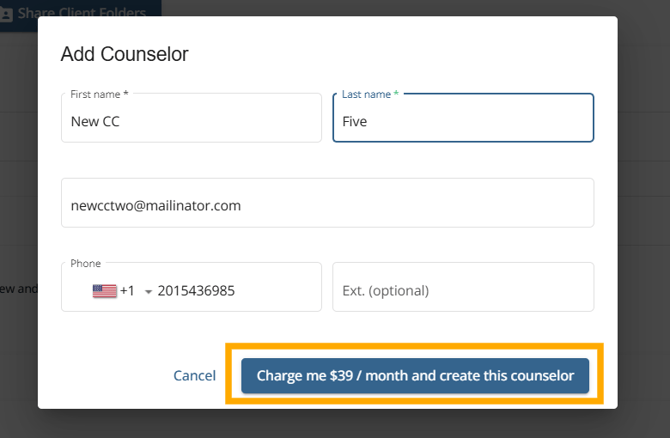
Task: Click the green asterisk beside Last name
Action: [396, 93]
